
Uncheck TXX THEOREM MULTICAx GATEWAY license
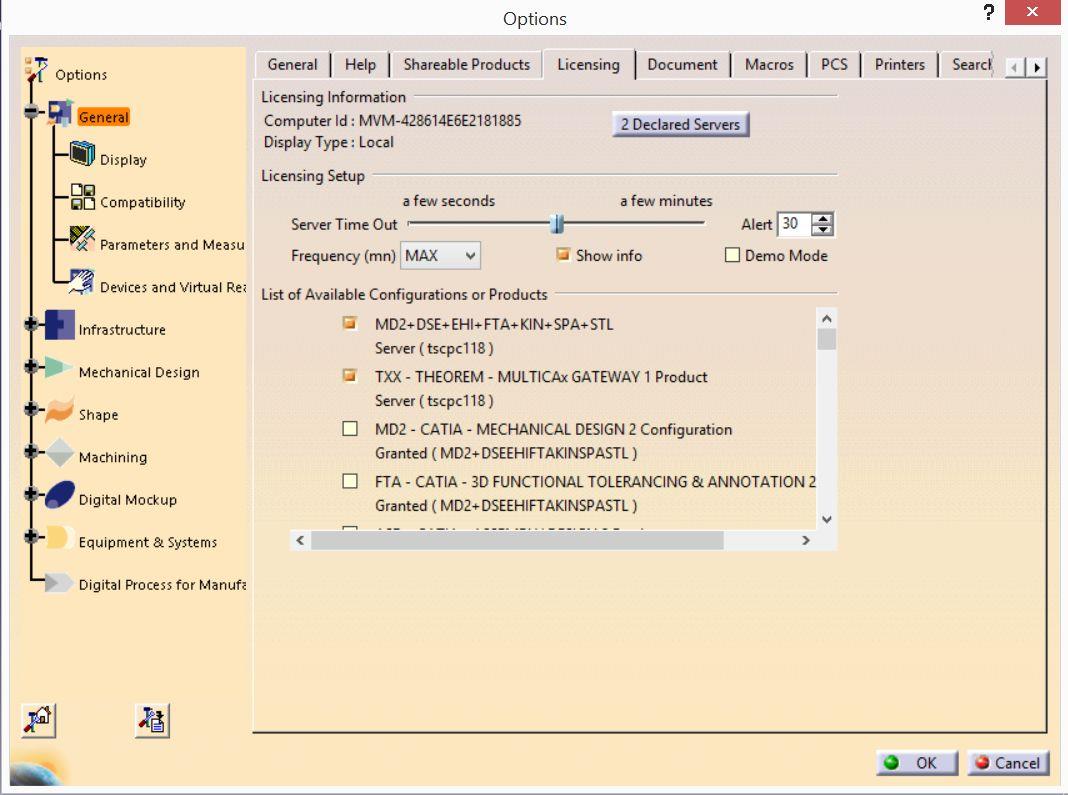(x=350, y=375)
